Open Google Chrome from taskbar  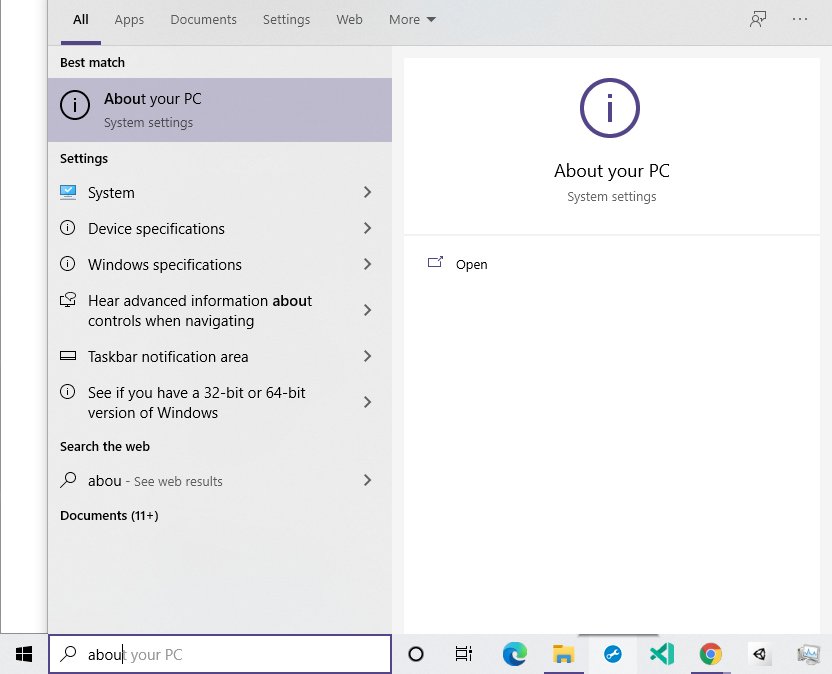[710, 654]
